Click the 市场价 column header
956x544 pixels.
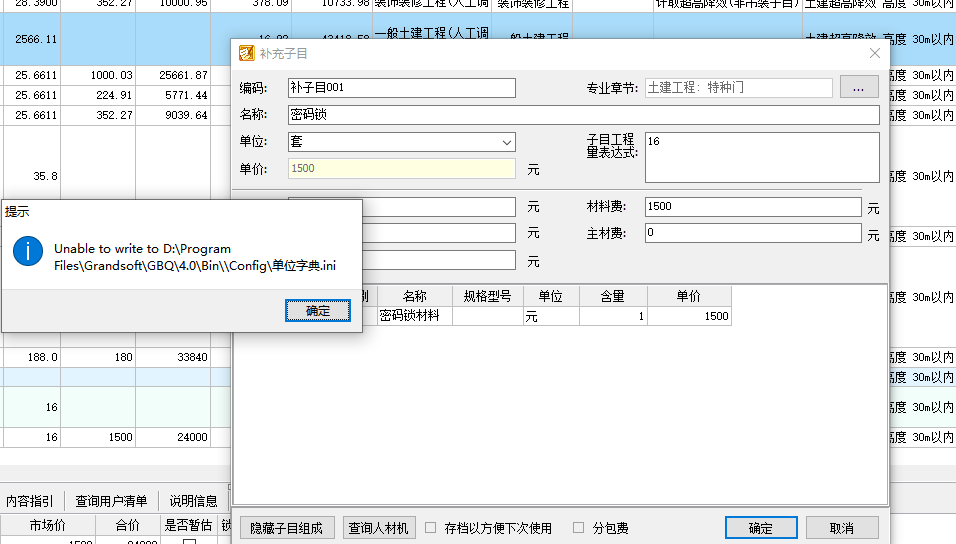coord(48,525)
